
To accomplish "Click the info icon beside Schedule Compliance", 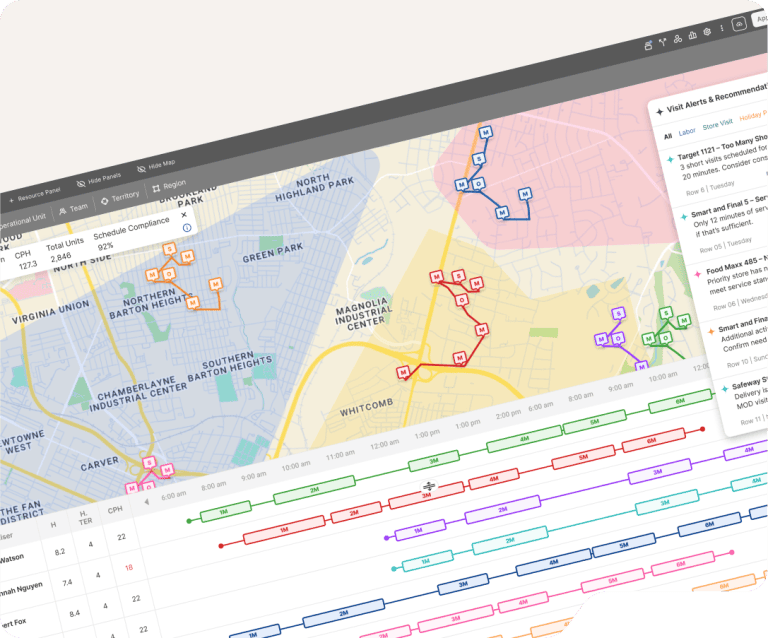I will pos(187,228).
